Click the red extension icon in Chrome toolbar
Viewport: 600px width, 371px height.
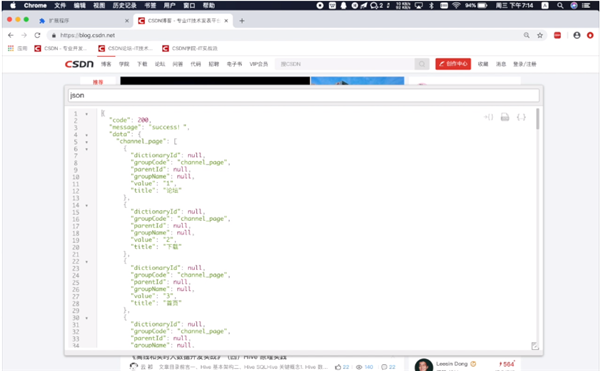[558, 35]
